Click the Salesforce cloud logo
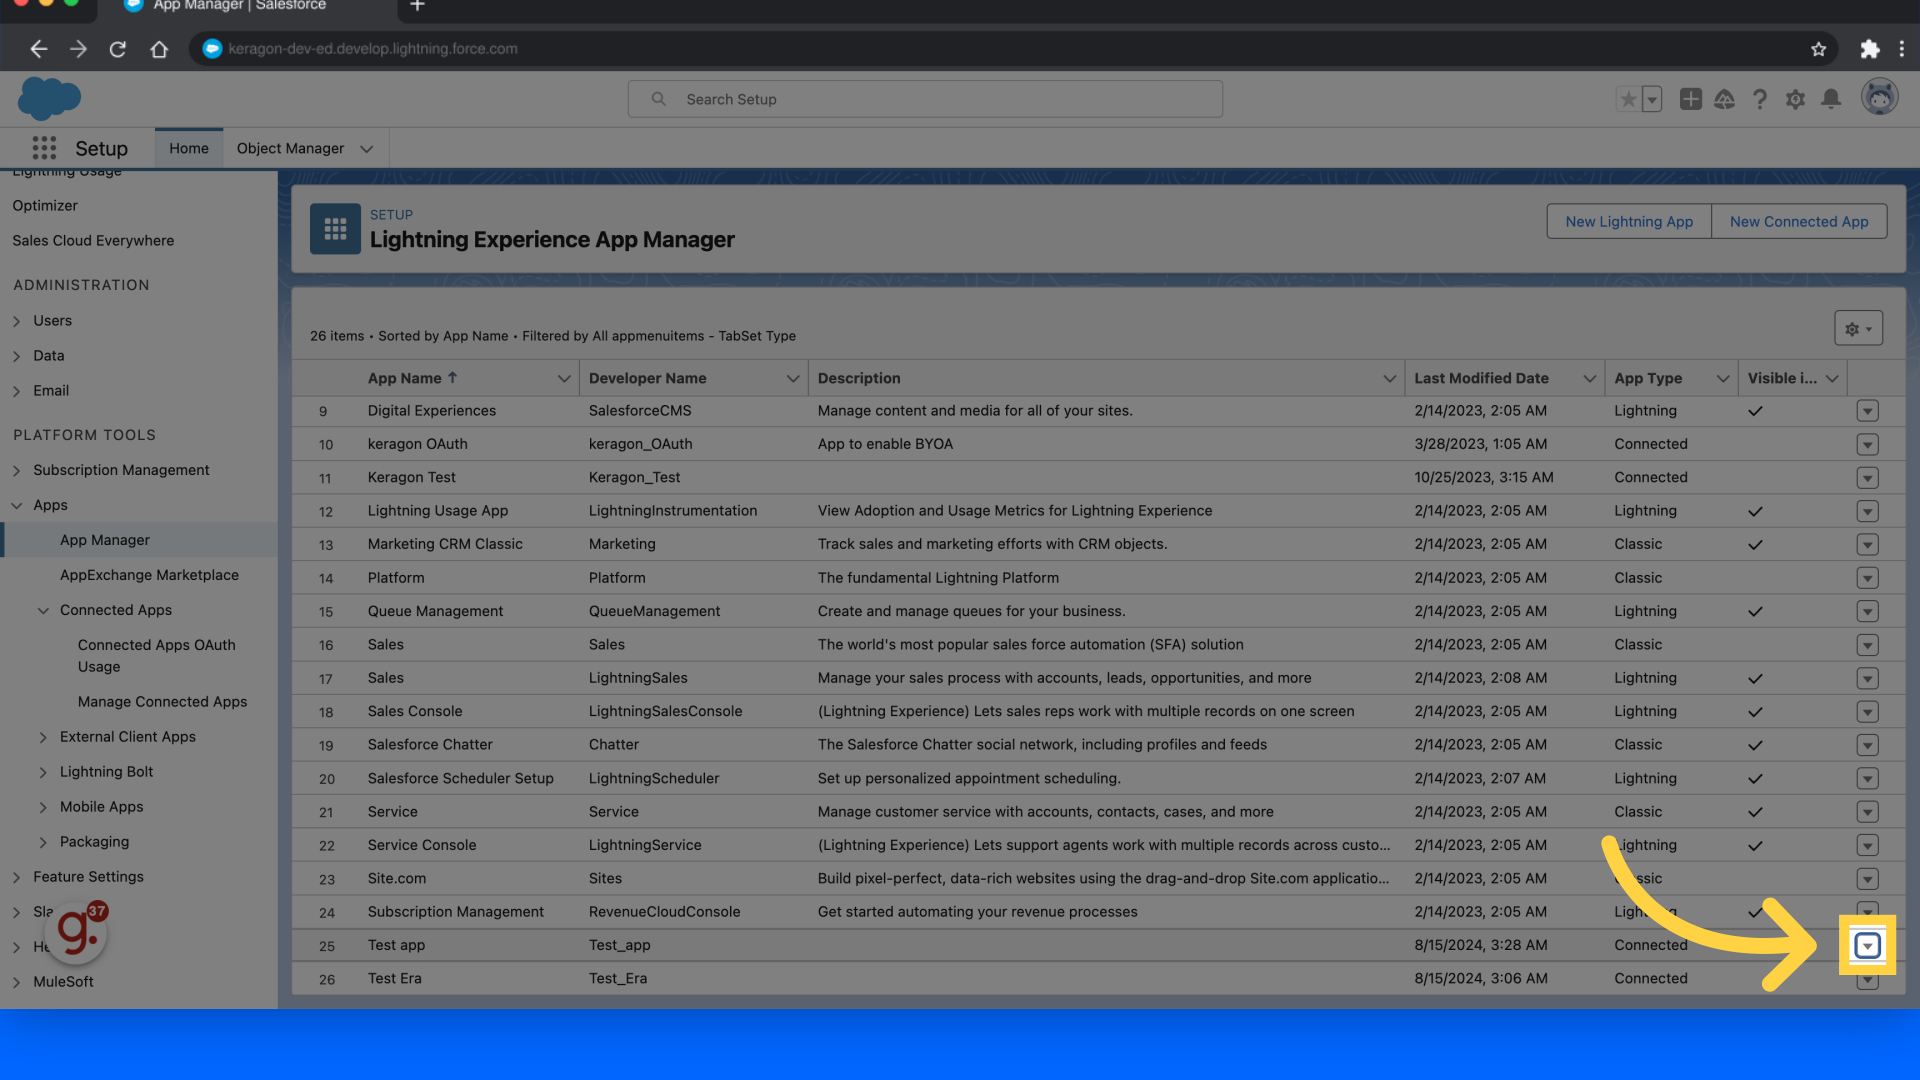 48,98
